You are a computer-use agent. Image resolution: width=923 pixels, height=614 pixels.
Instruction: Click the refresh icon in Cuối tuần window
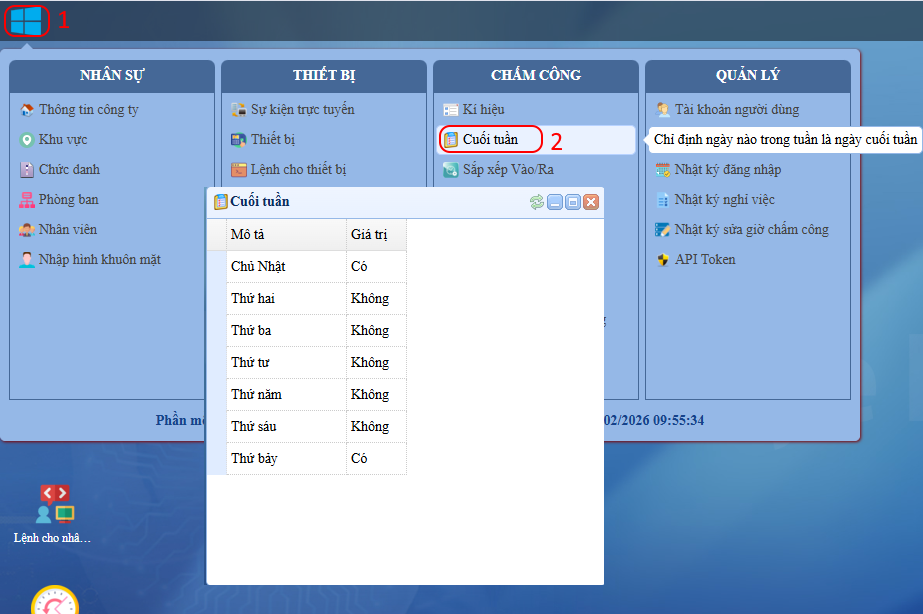click(x=537, y=202)
